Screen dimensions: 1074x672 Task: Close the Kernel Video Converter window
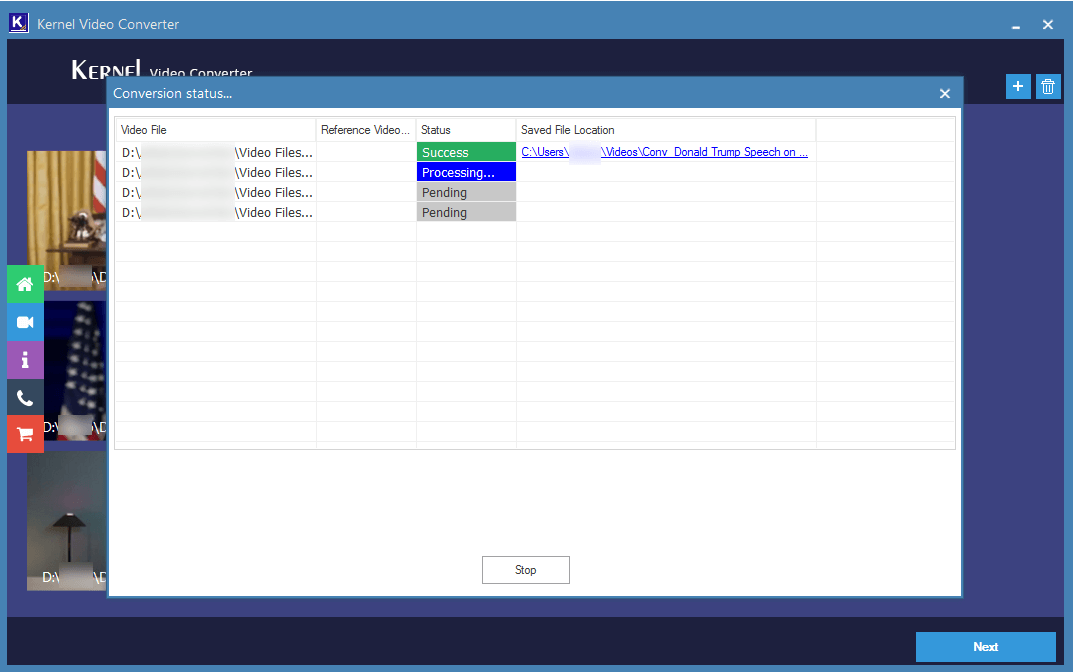click(1047, 25)
